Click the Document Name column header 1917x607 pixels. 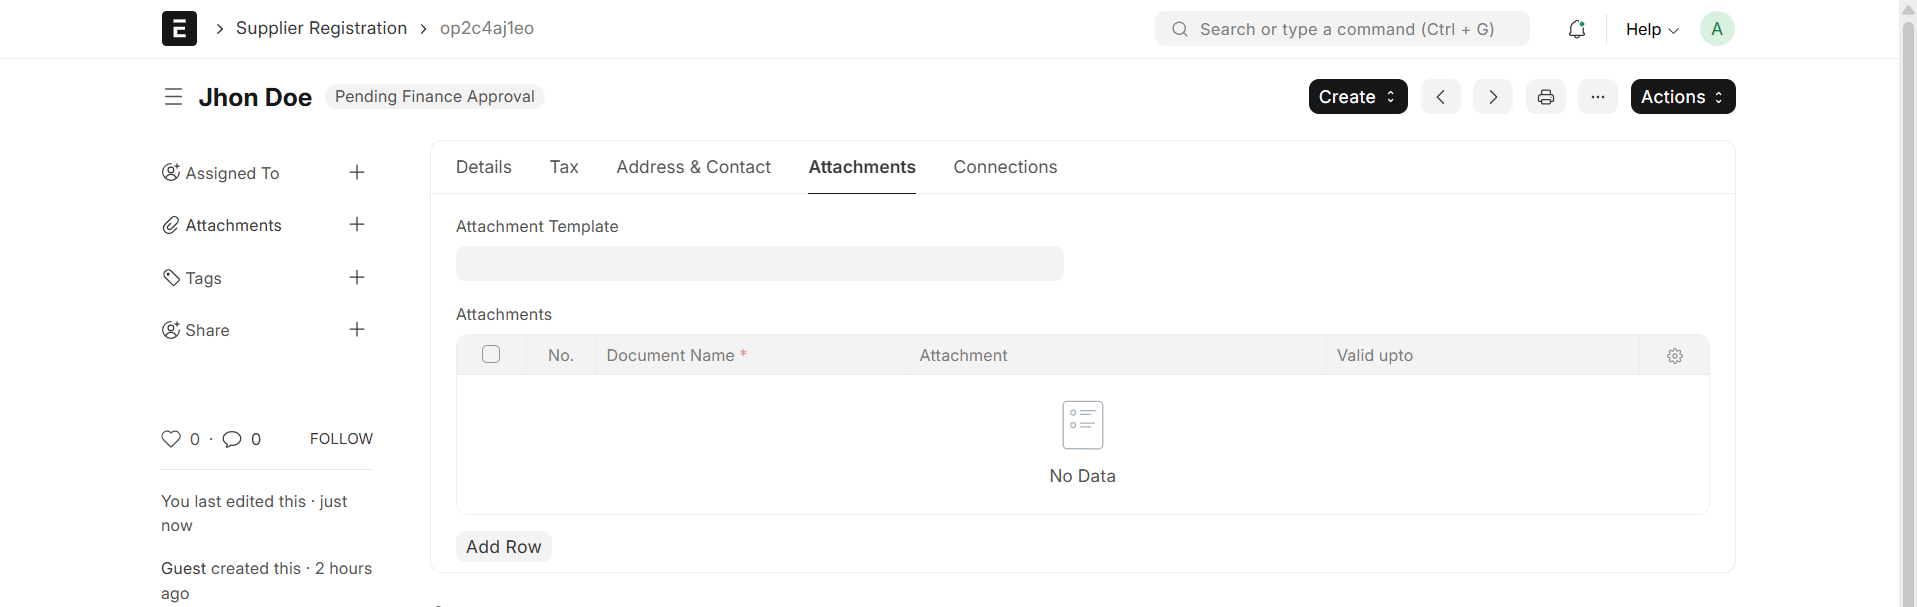coord(753,355)
